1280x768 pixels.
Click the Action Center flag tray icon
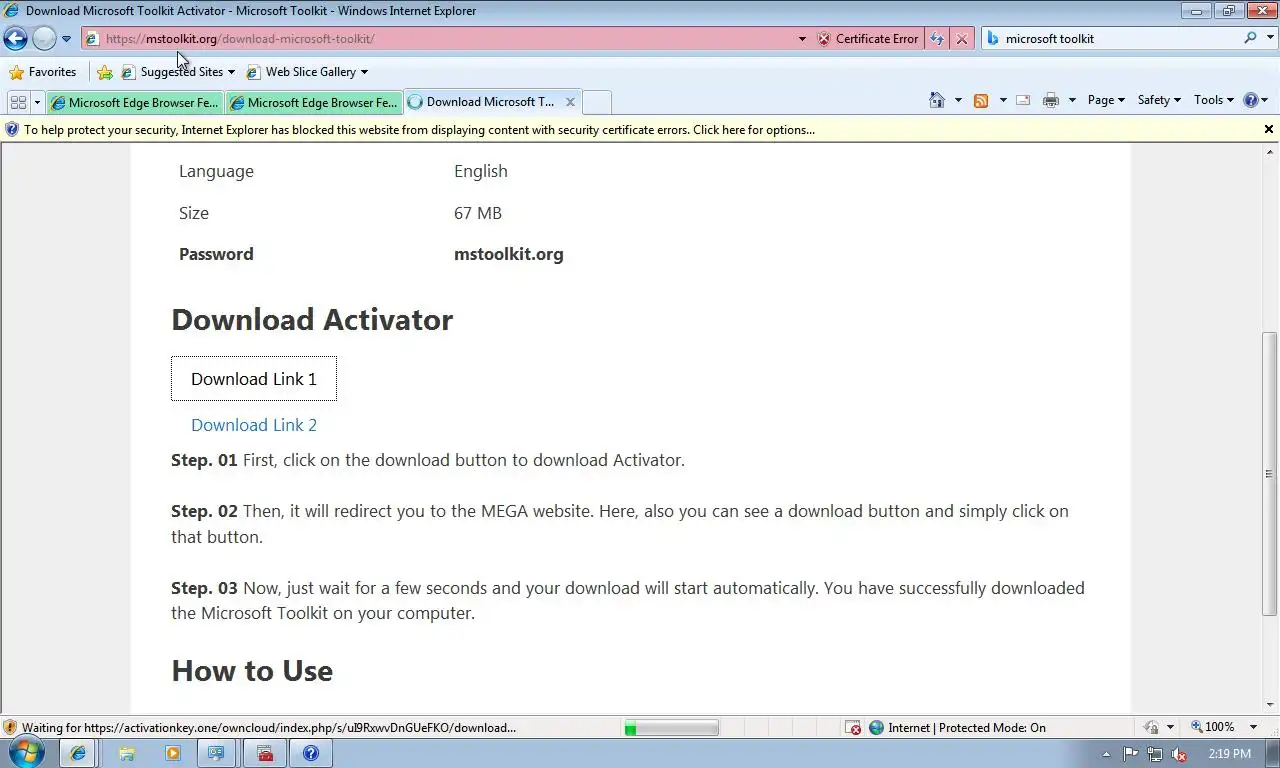[1131, 754]
